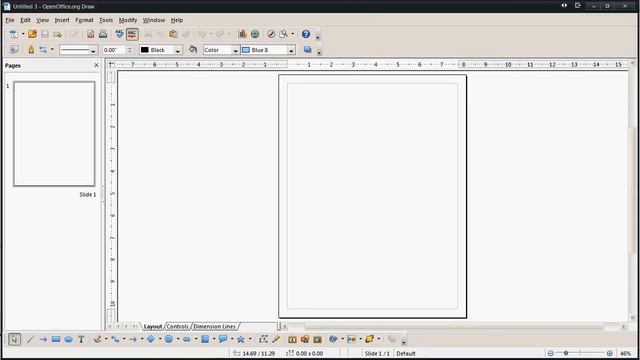Open the View menu

(x=42, y=20)
